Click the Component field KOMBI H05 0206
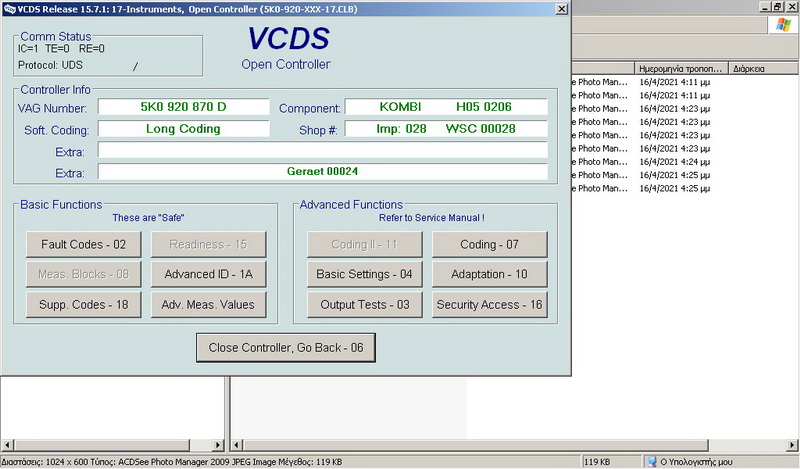800x469 pixels. (x=446, y=107)
